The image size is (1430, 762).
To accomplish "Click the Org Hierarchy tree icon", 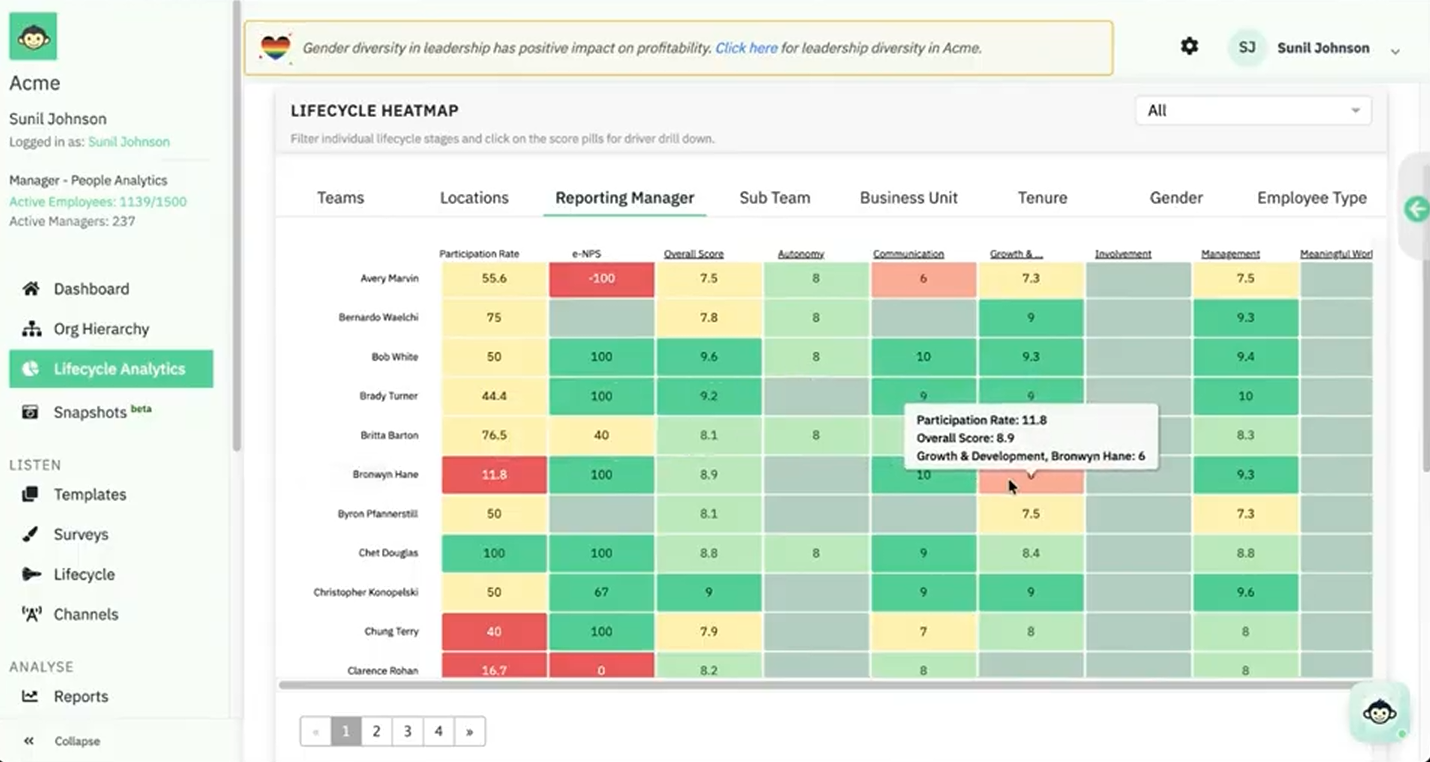I will coord(31,329).
